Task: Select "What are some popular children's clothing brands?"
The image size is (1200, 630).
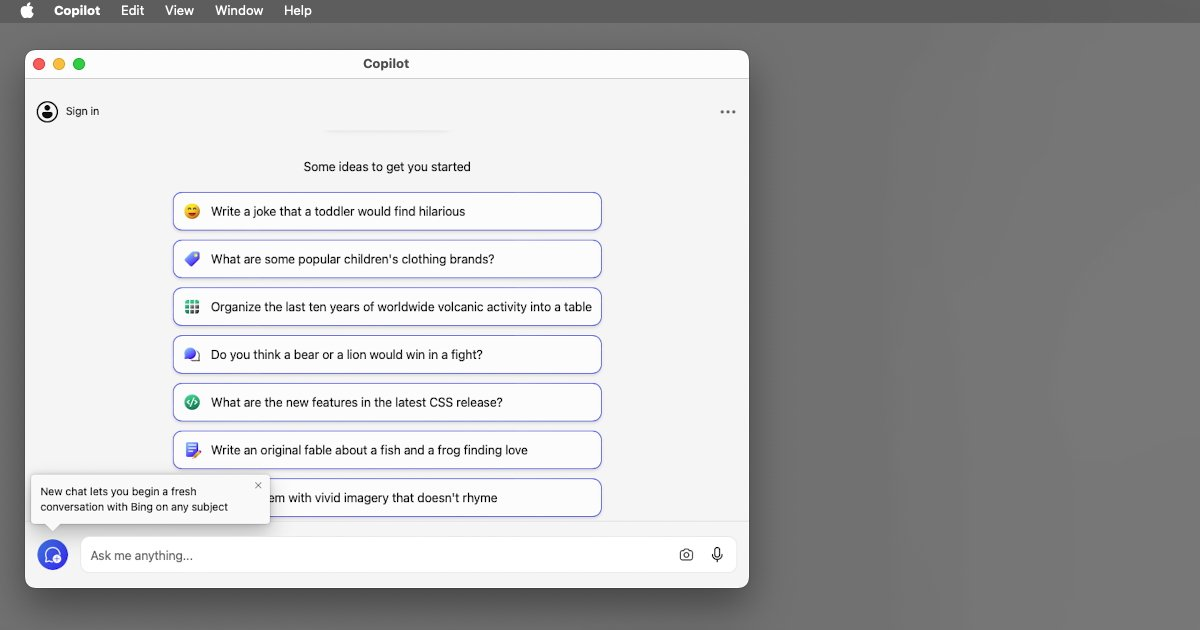Action: (x=387, y=259)
